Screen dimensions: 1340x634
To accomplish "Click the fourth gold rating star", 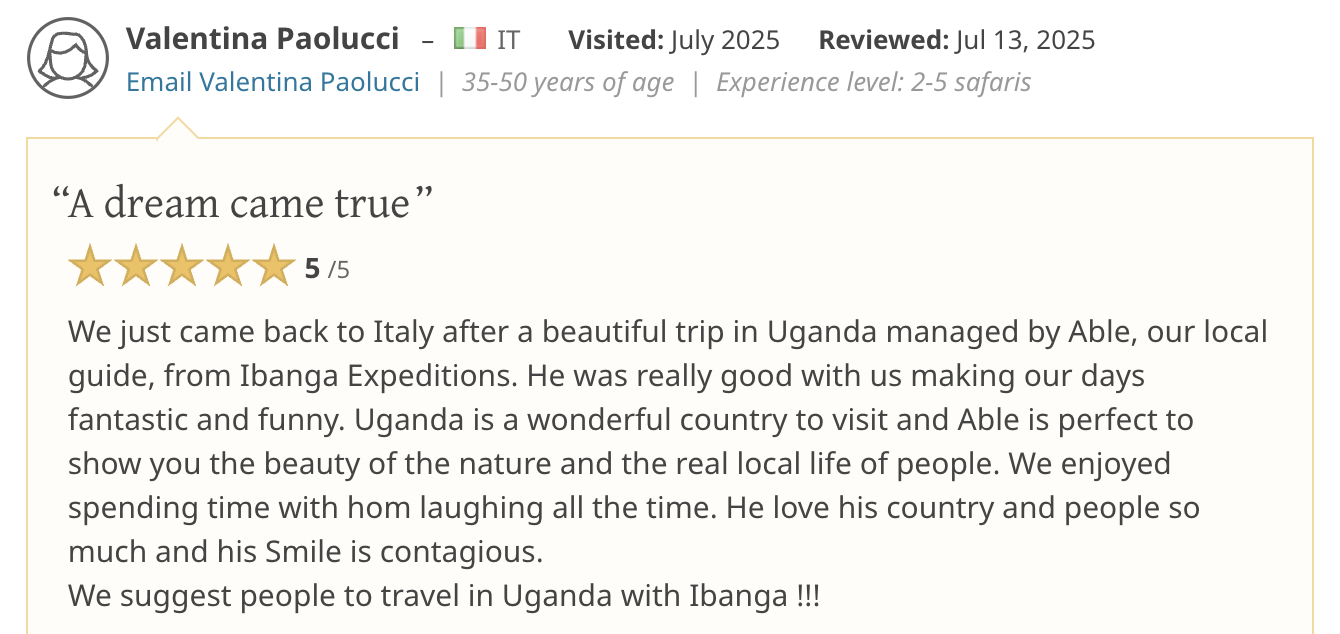I will click(x=228, y=268).
